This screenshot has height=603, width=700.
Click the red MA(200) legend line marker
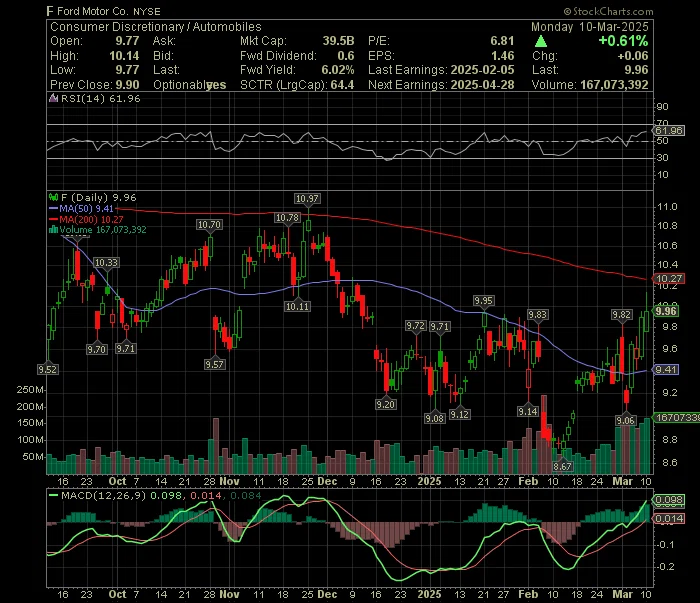pos(53,220)
